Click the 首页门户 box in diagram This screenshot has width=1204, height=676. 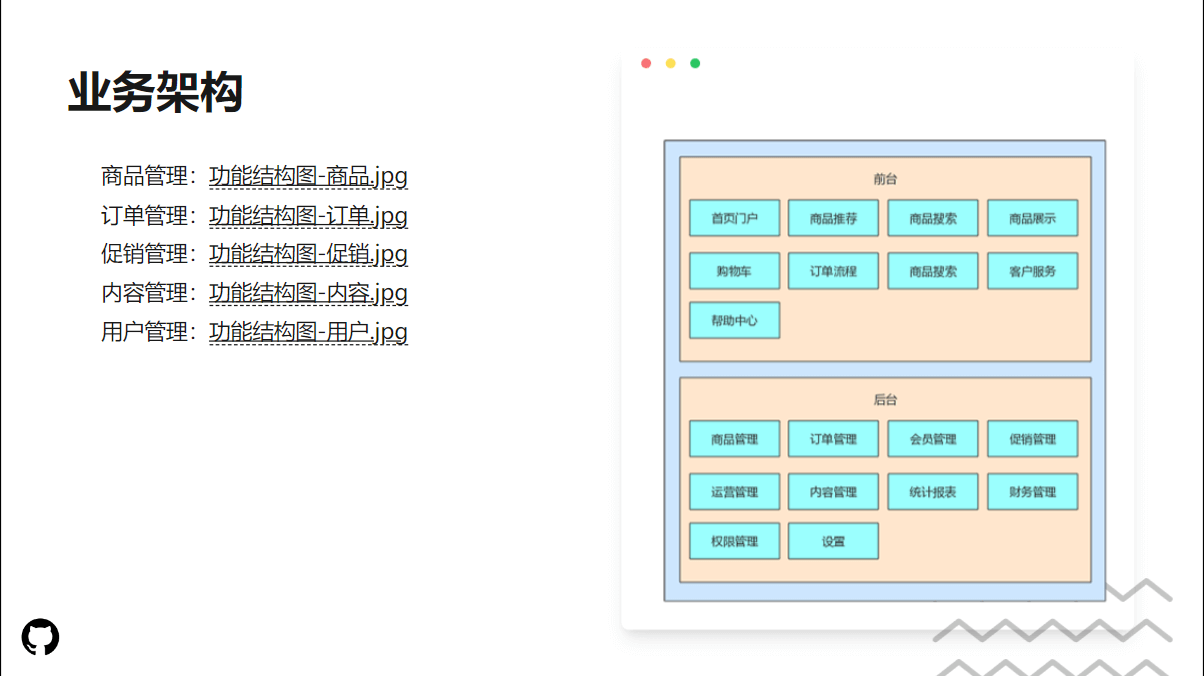coord(734,218)
